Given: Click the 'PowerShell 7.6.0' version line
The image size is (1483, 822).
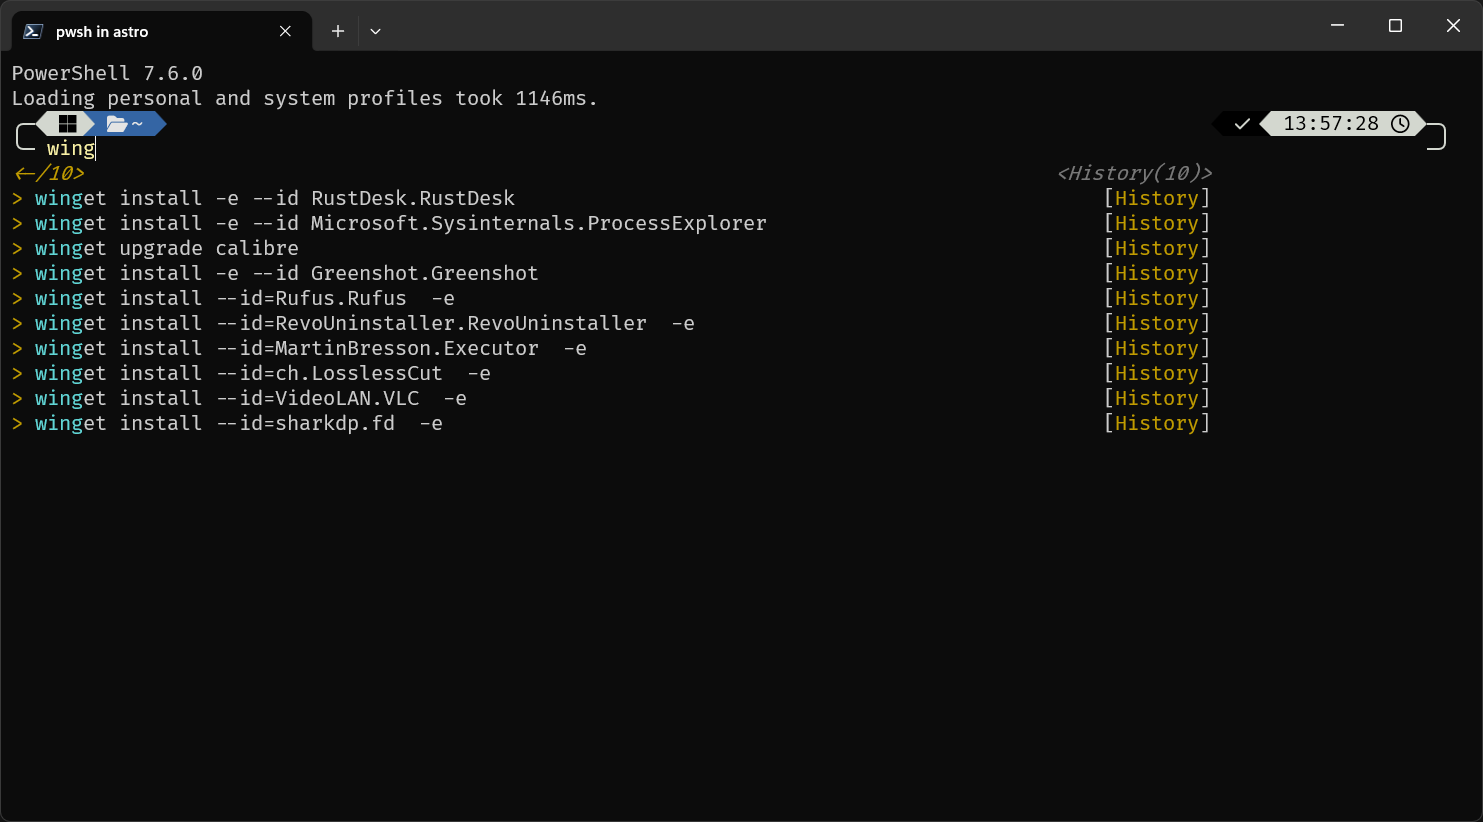Looking at the screenshot, I should tap(107, 73).
